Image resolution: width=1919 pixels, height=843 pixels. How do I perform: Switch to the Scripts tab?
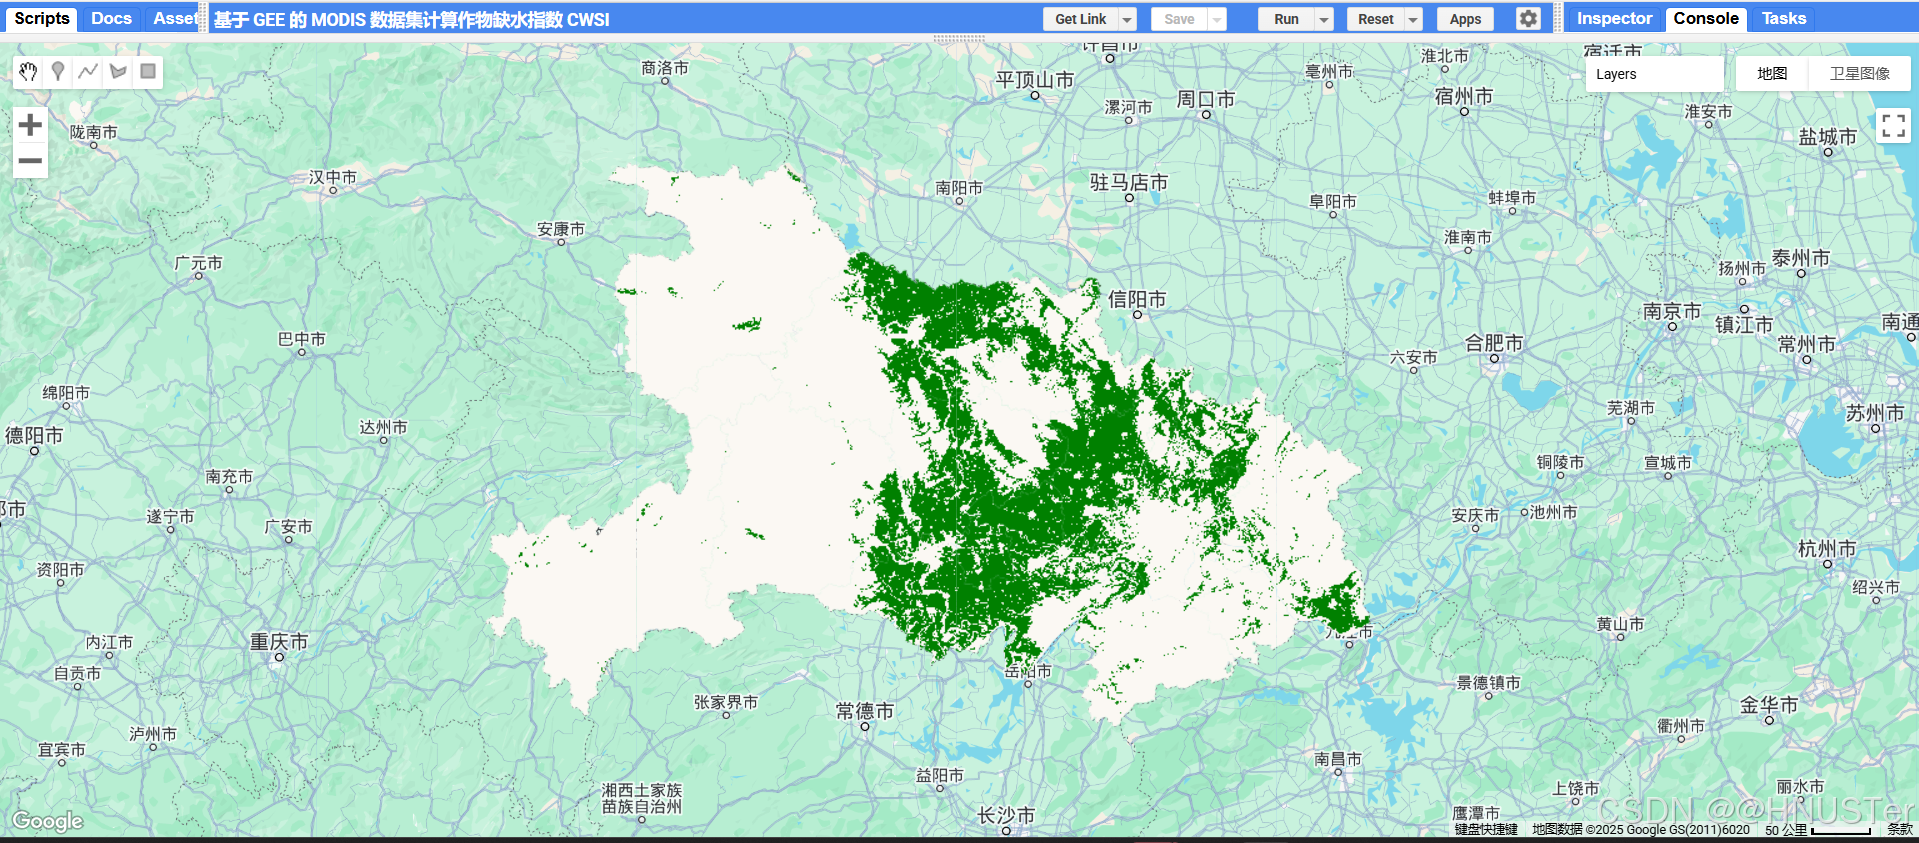click(x=42, y=18)
